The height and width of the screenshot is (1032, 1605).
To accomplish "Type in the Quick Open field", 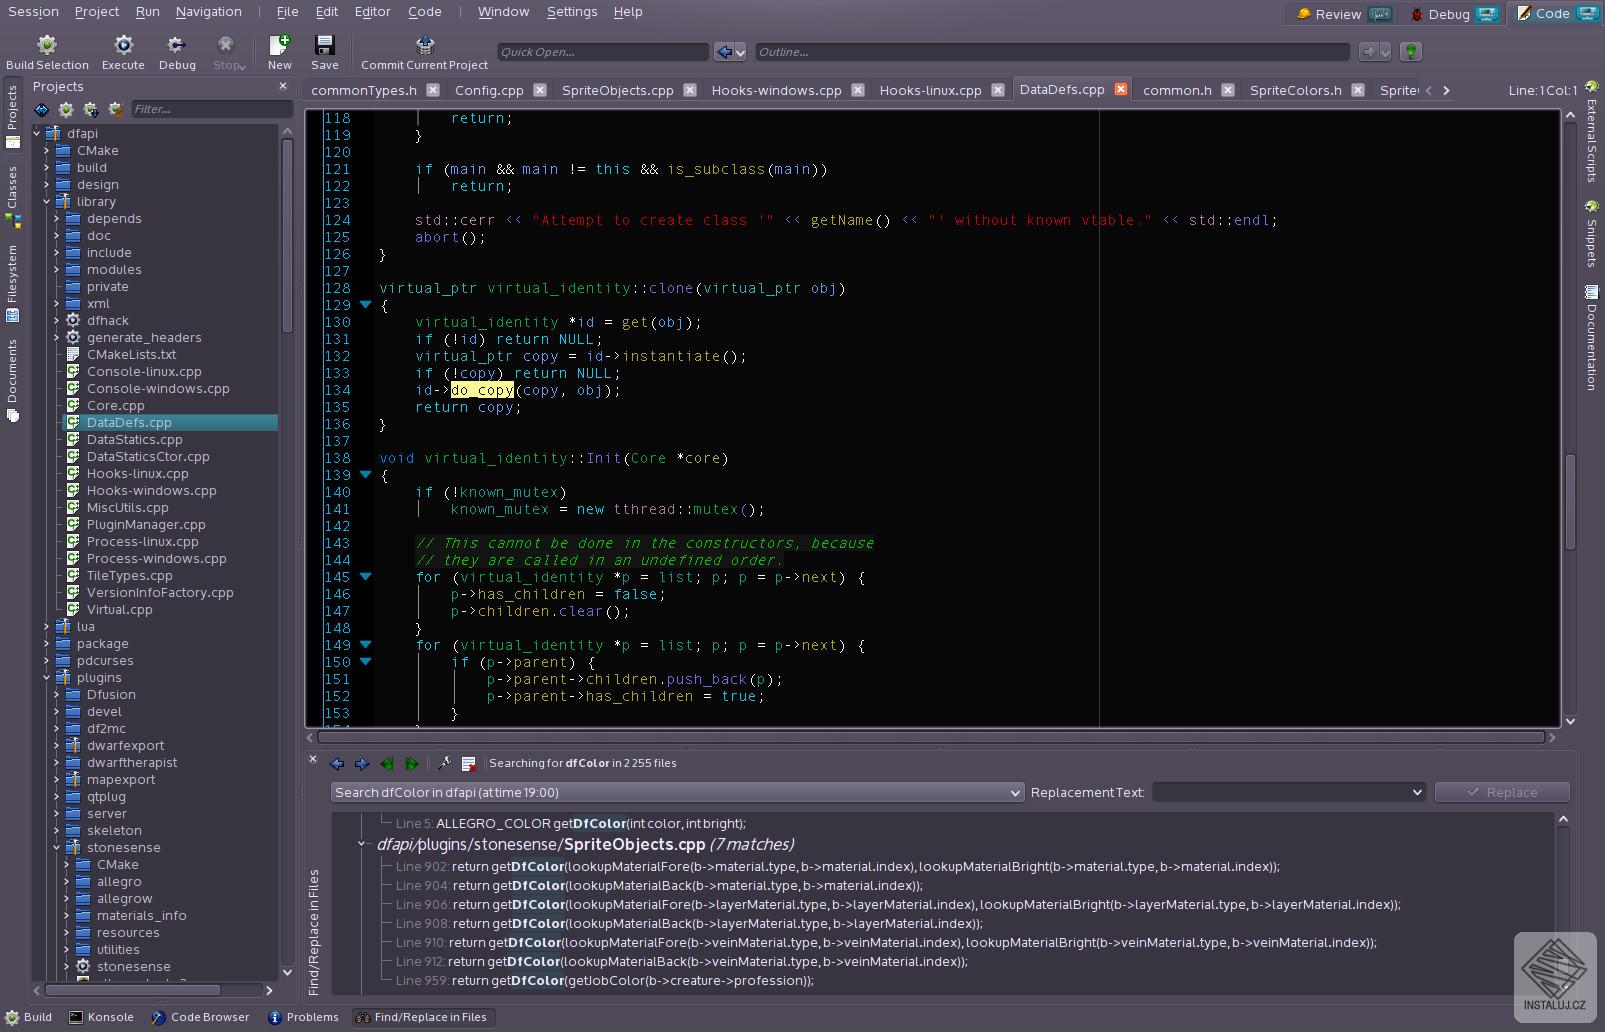I will click(600, 51).
